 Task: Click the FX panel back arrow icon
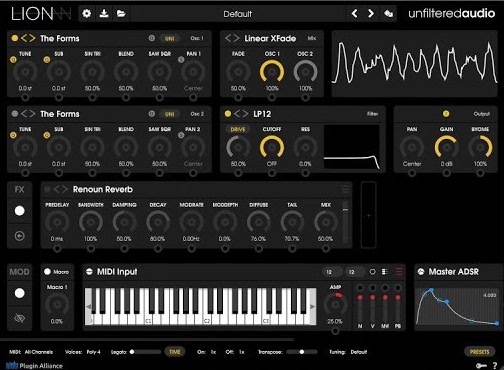click(x=20, y=236)
